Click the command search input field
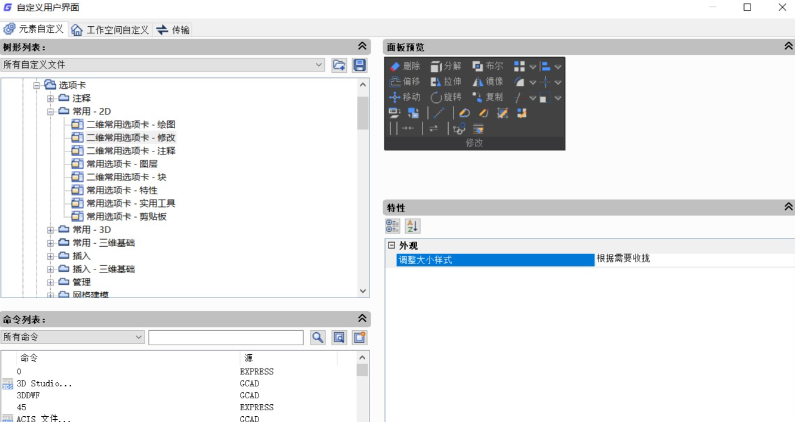The width and height of the screenshot is (795, 422). [x=226, y=338]
